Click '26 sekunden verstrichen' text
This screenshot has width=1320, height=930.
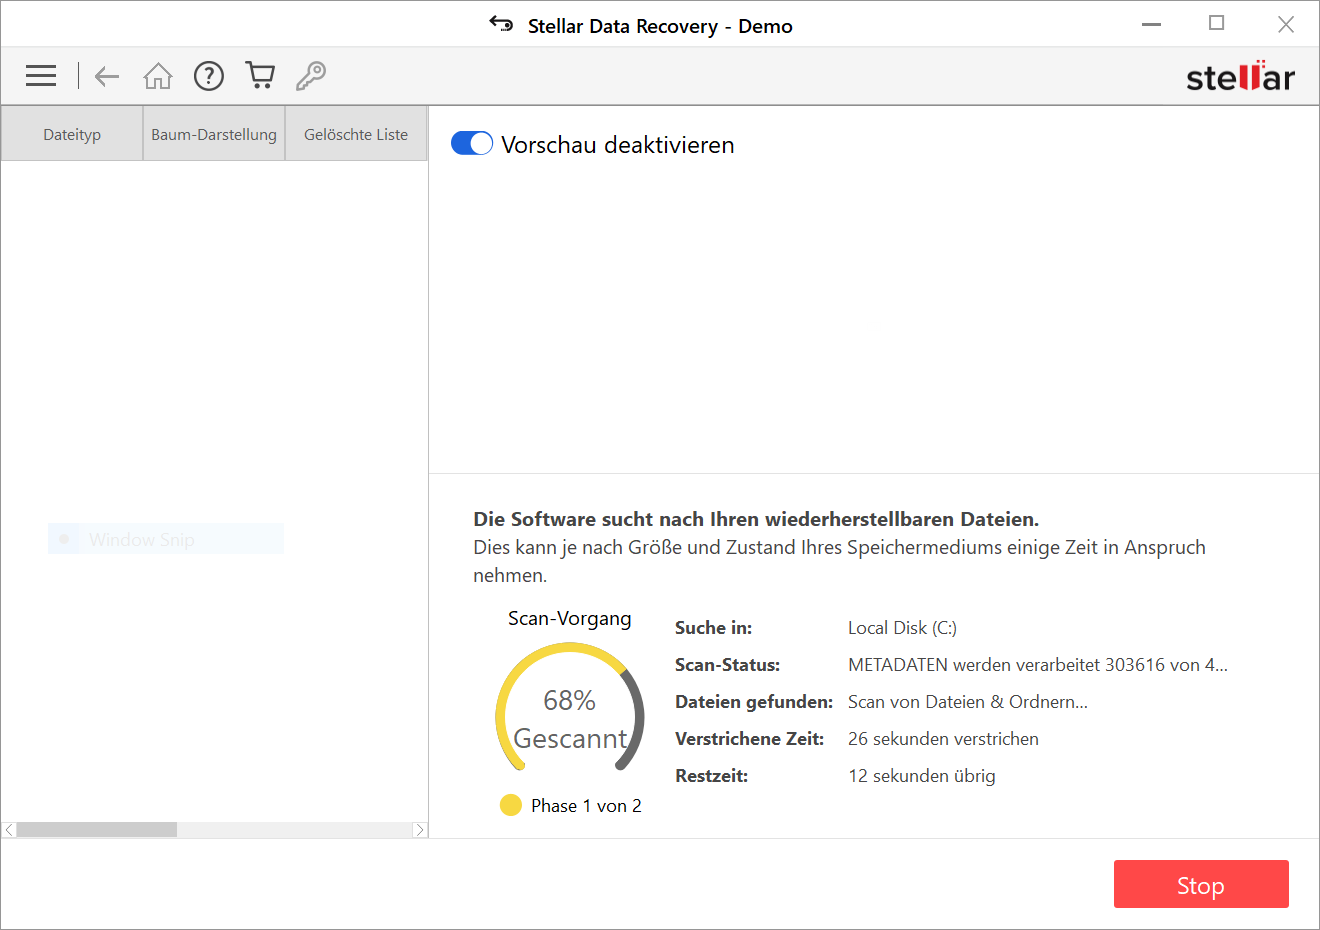[943, 739]
